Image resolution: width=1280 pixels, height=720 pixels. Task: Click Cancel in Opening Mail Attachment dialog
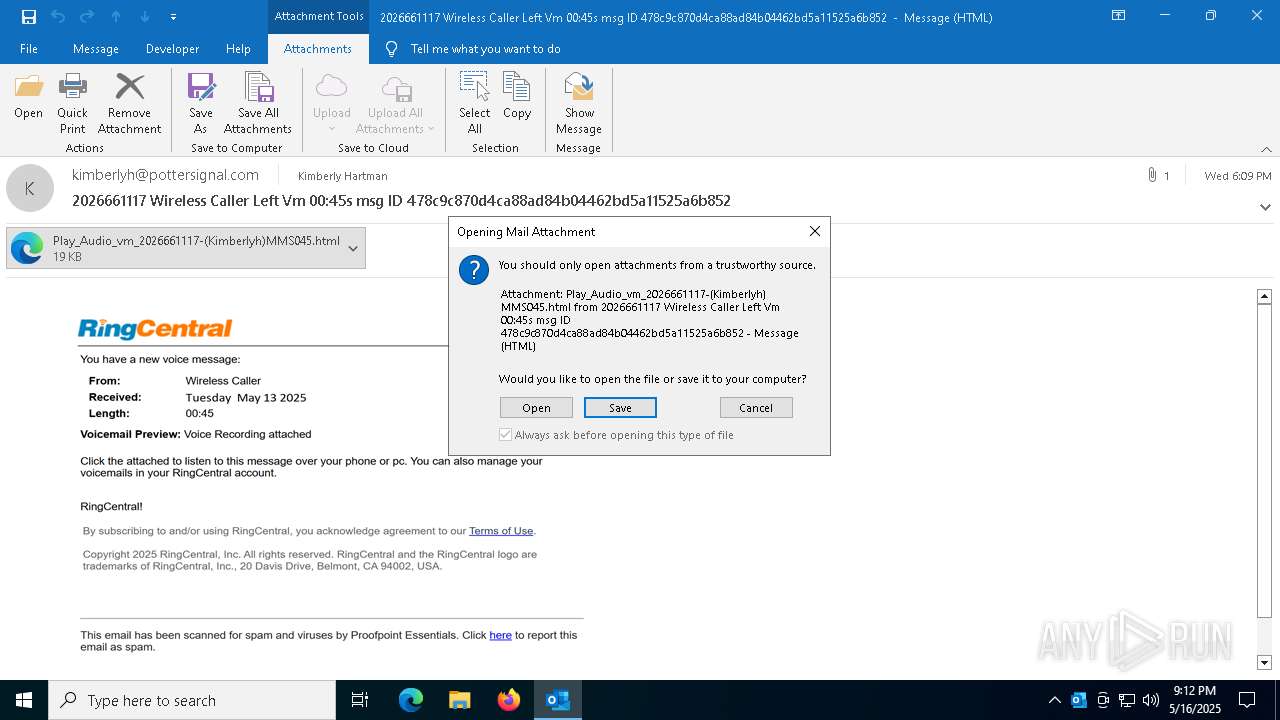point(756,407)
